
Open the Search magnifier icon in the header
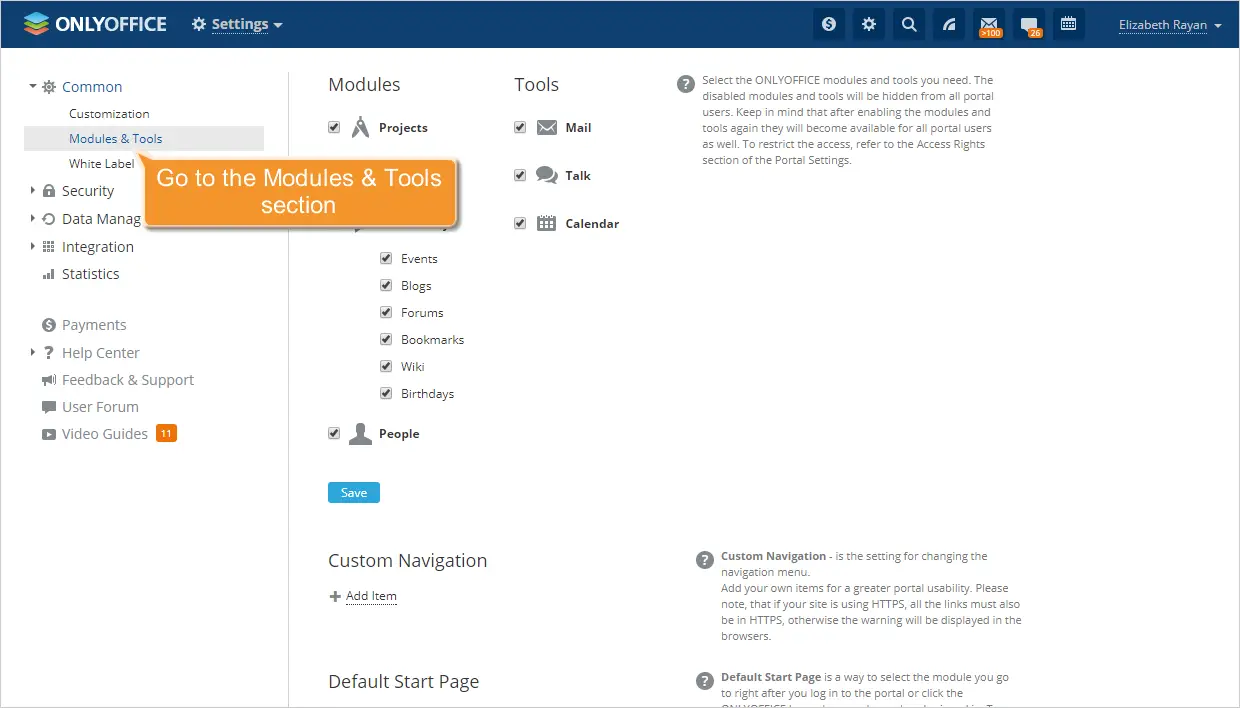pyautogui.click(x=909, y=24)
